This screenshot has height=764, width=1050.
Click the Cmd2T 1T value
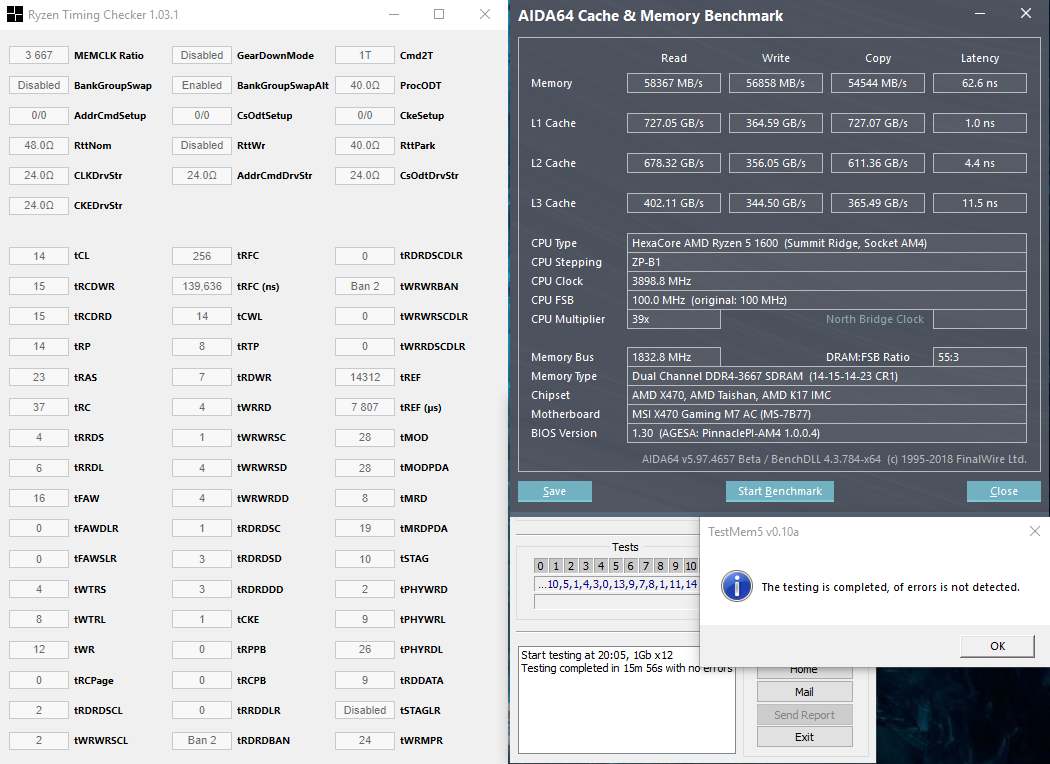(365, 55)
